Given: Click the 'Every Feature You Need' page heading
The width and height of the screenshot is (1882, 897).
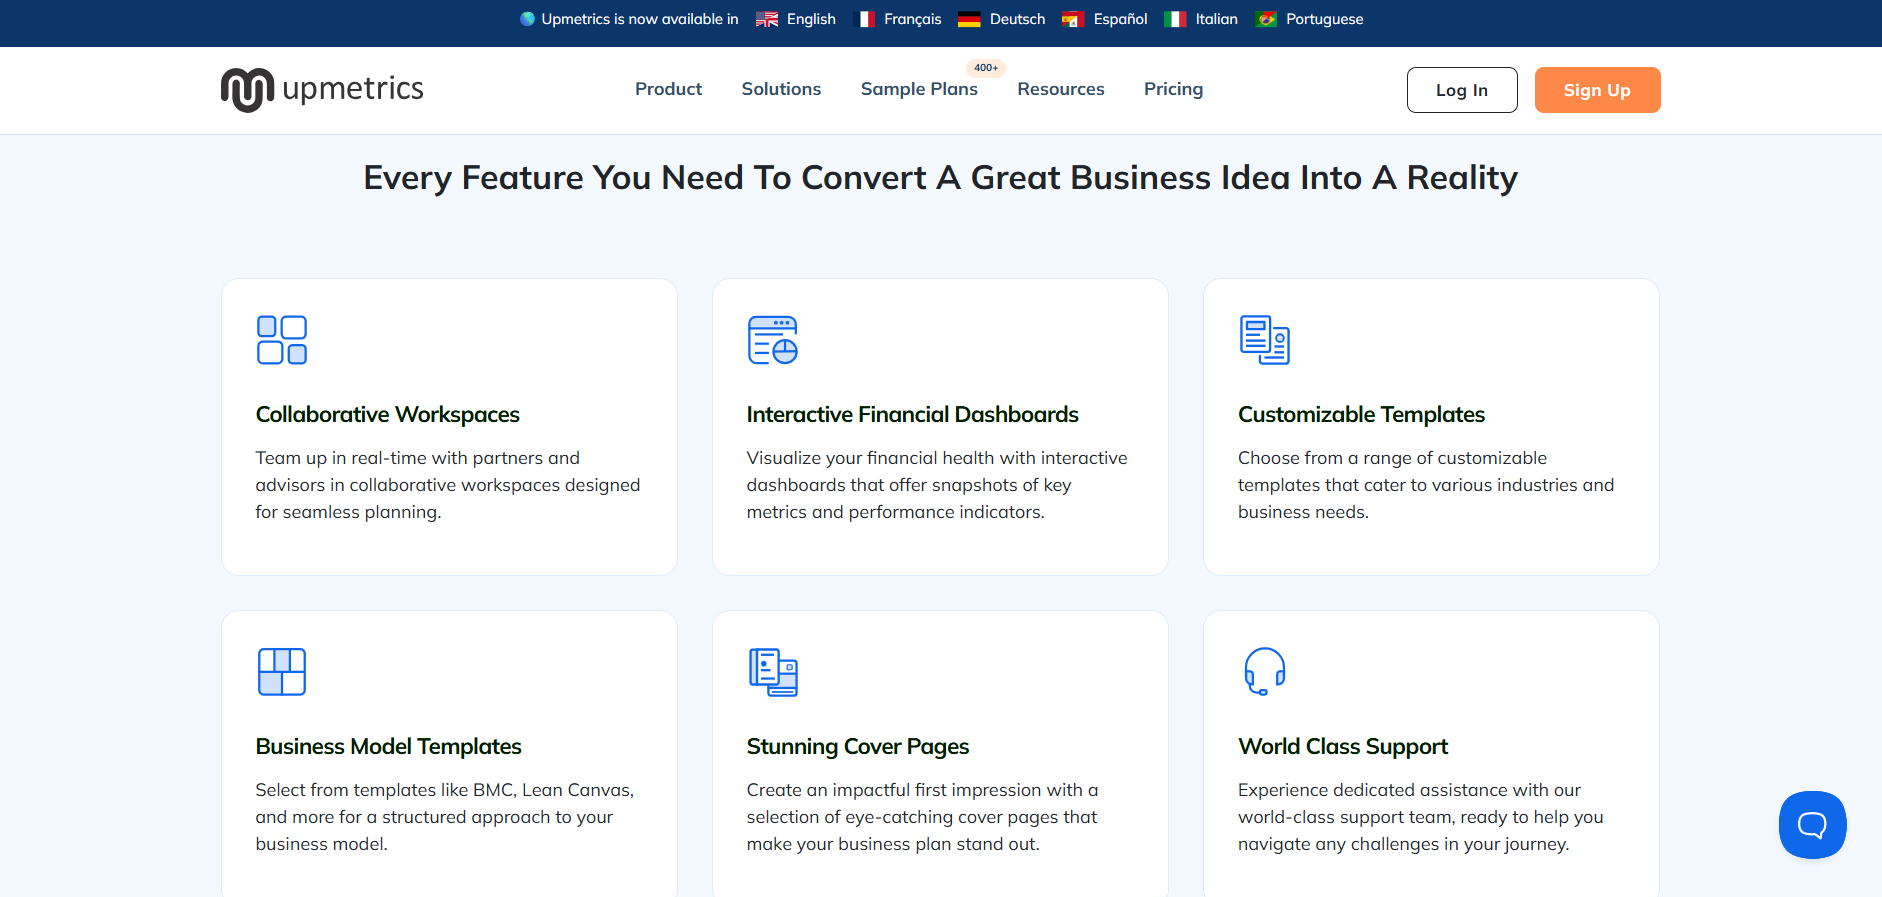Looking at the screenshot, I should pos(940,177).
